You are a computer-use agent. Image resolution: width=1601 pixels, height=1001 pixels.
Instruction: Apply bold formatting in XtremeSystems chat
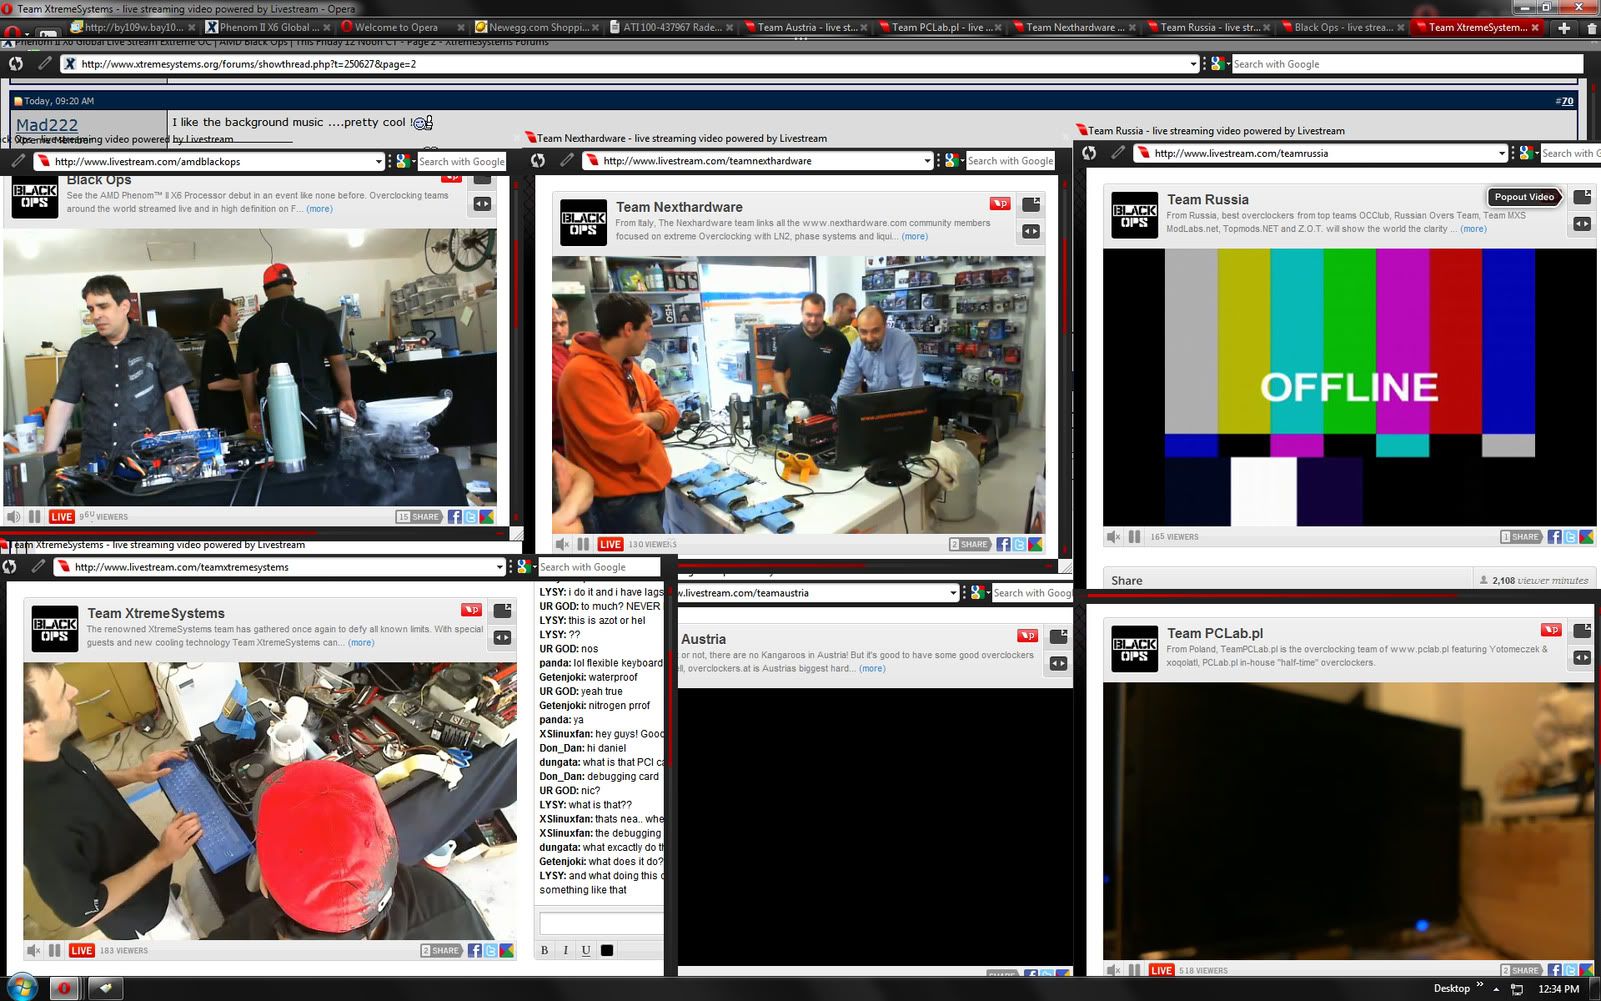545,950
